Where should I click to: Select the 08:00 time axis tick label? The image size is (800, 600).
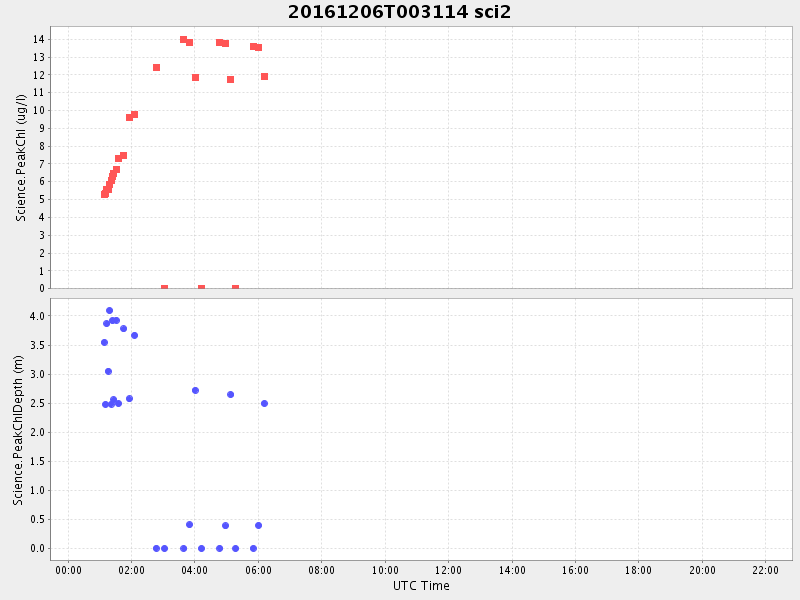(x=321, y=570)
